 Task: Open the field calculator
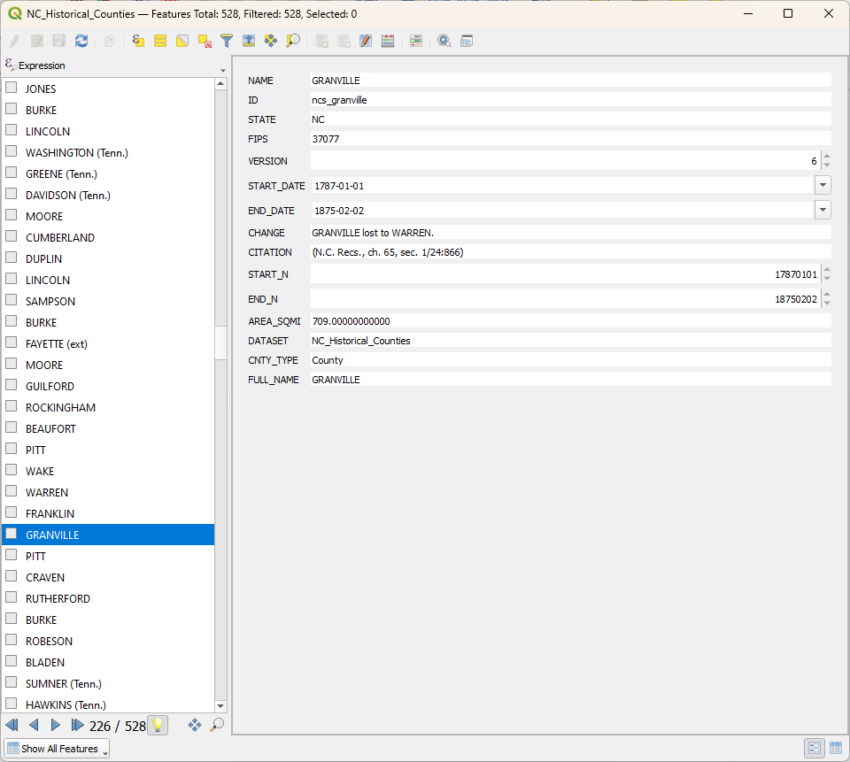[x=387, y=40]
